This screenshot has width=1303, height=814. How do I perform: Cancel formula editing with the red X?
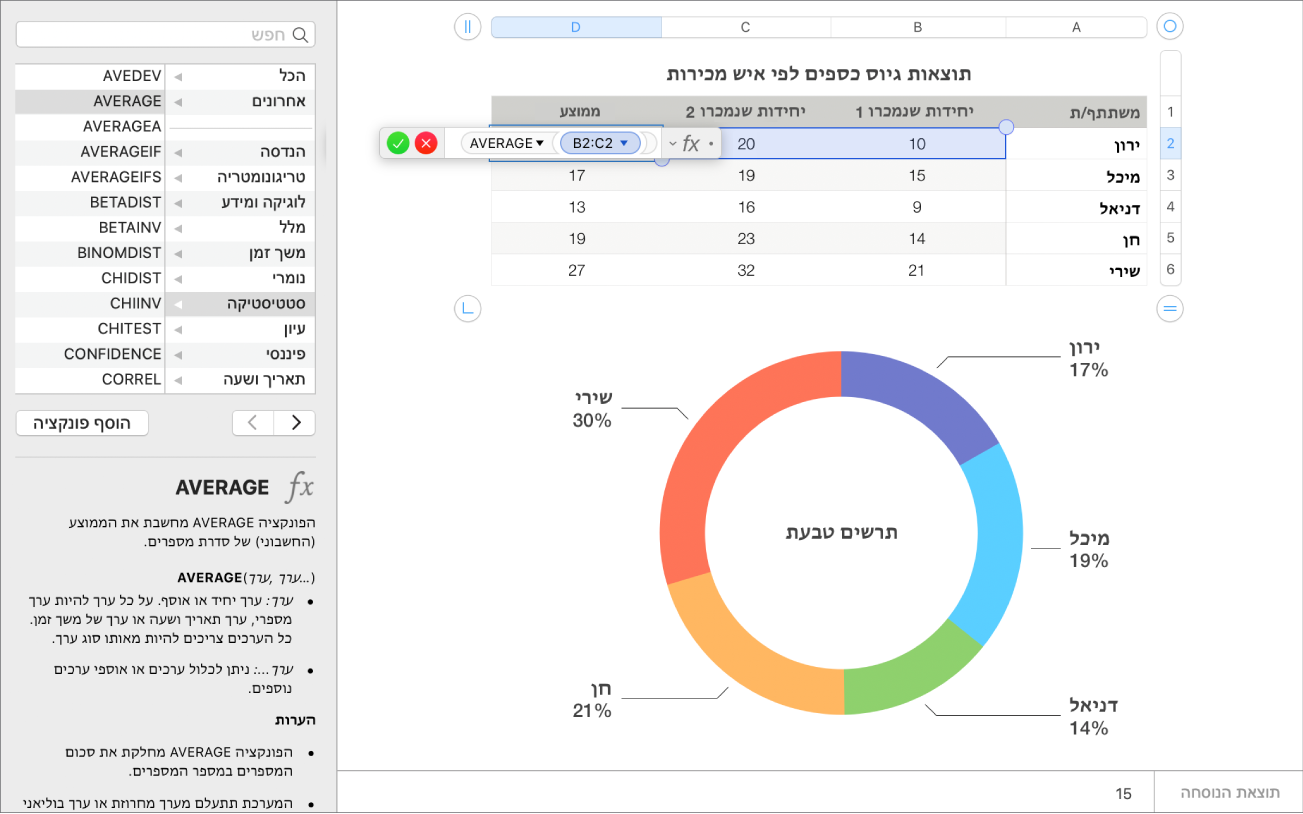[x=426, y=143]
